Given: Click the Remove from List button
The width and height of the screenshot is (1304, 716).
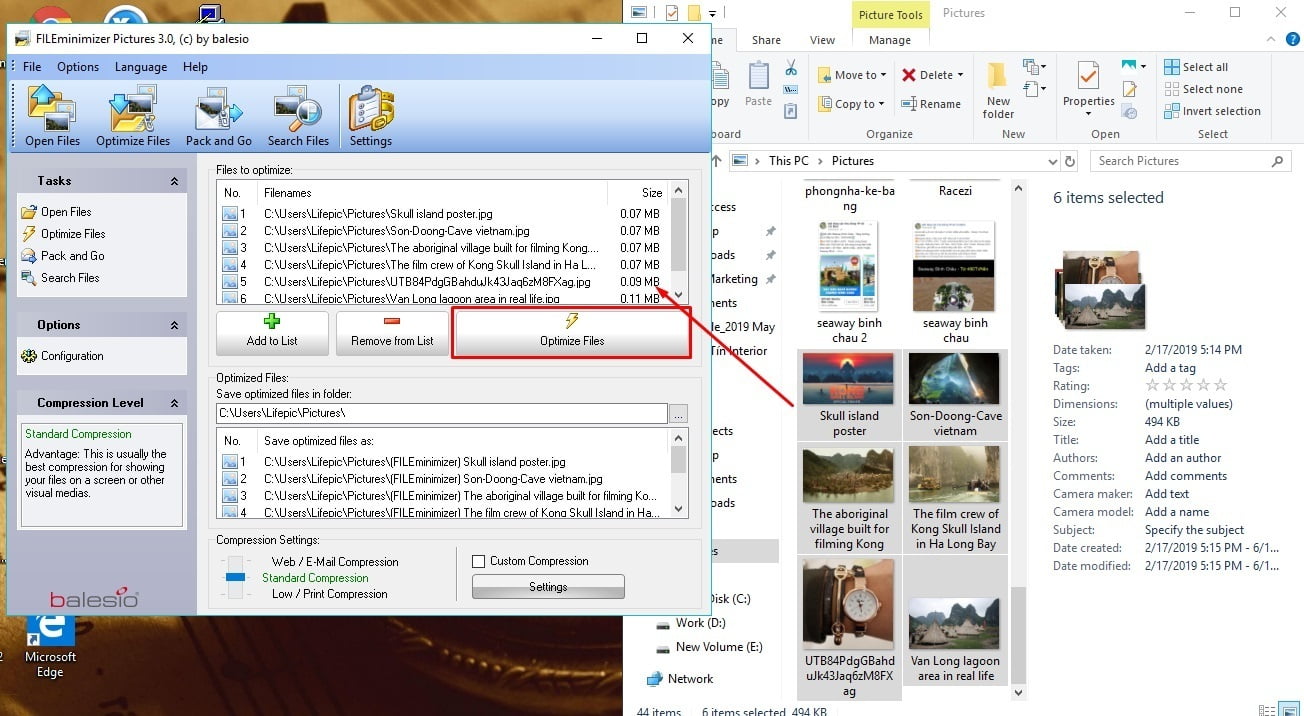Looking at the screenshot, I should 392,333.
